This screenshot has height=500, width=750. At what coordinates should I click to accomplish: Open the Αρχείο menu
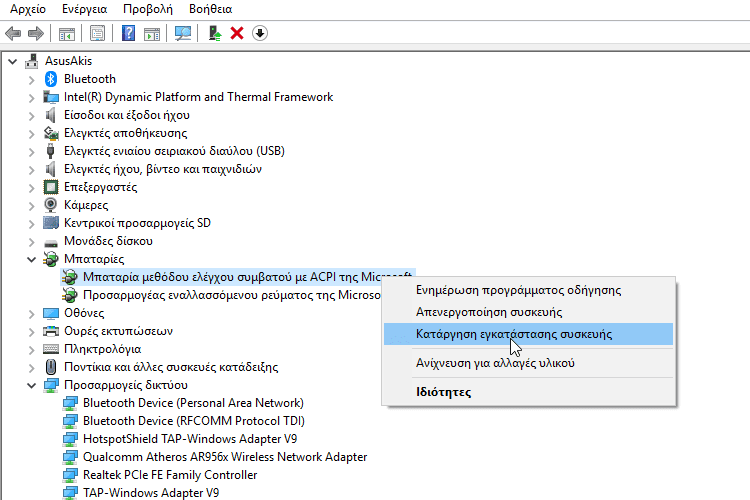tap(28, 9)
